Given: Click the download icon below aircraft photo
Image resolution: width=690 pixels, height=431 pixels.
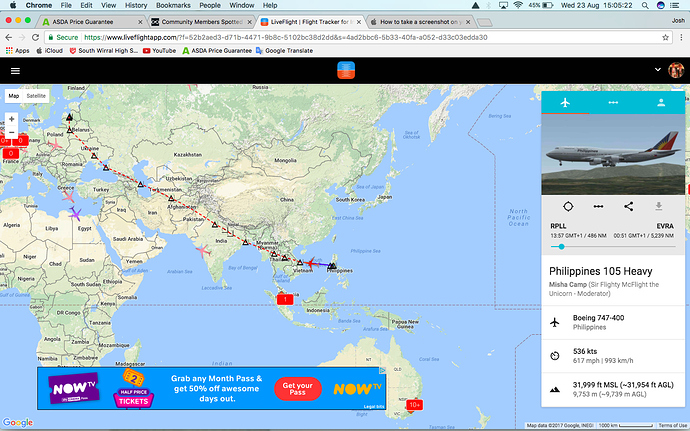Looking at the screenshot, I should [659, 206].
